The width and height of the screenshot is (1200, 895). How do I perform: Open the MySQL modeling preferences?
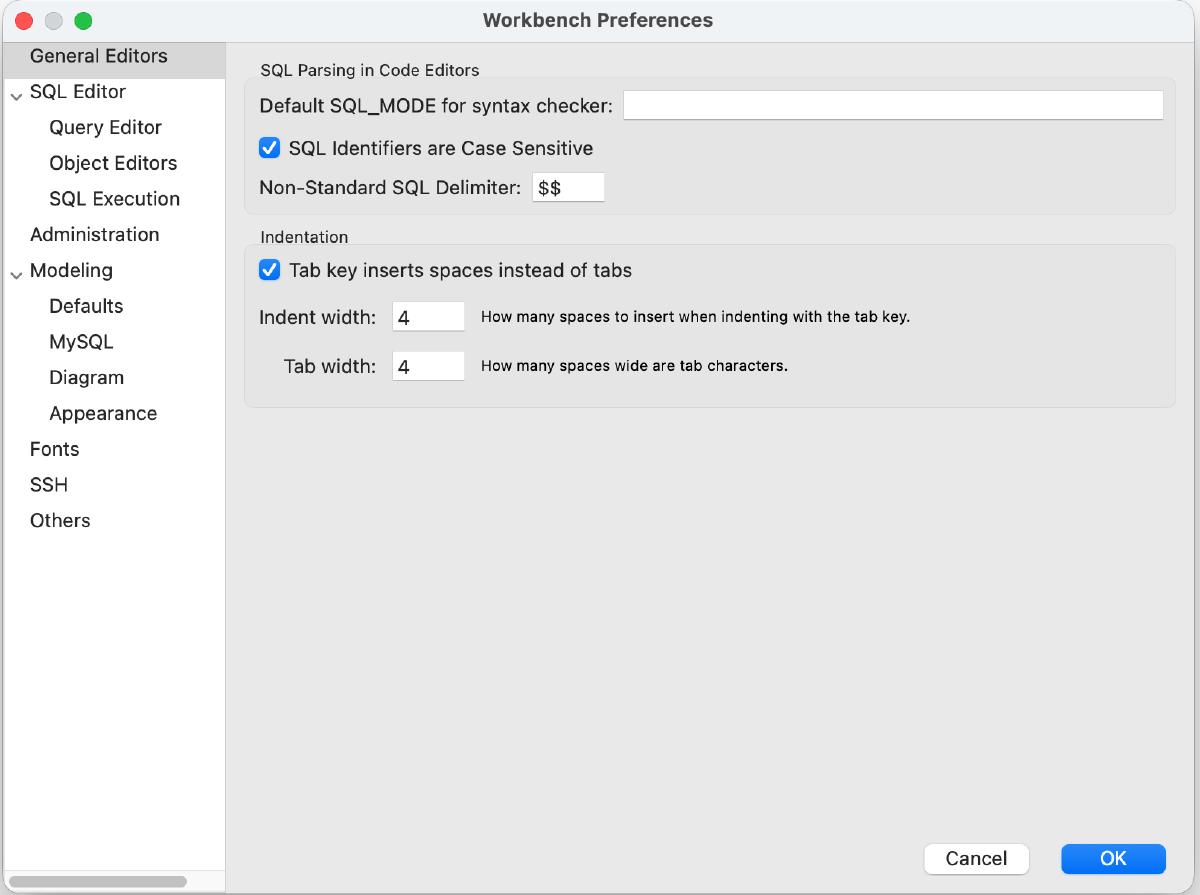click(81, 342)
